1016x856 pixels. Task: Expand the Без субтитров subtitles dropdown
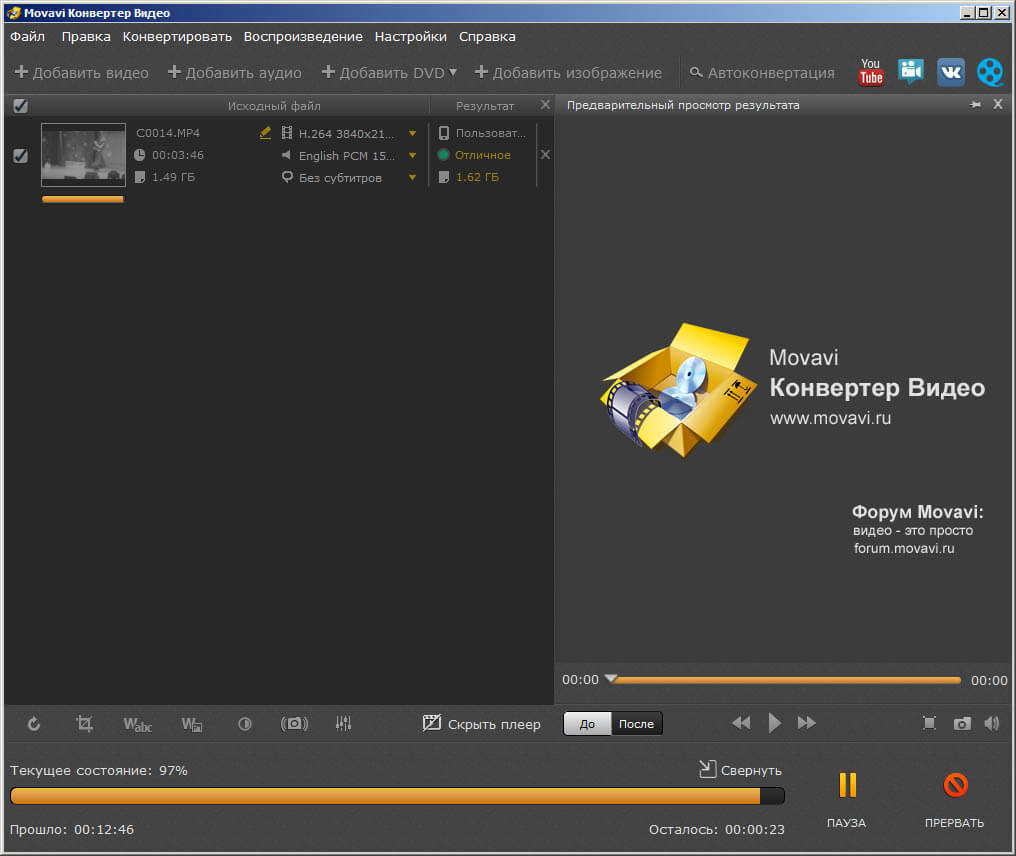[x=412, y=178]
